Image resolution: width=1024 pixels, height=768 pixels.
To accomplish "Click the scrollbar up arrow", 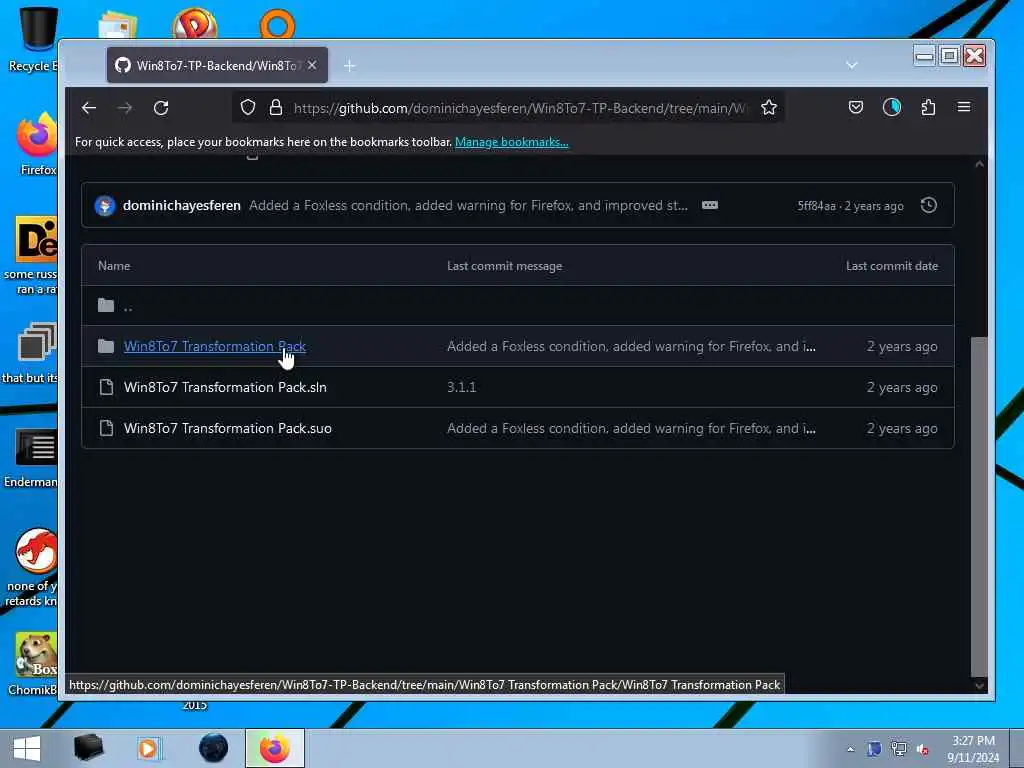I will (979, 164).
